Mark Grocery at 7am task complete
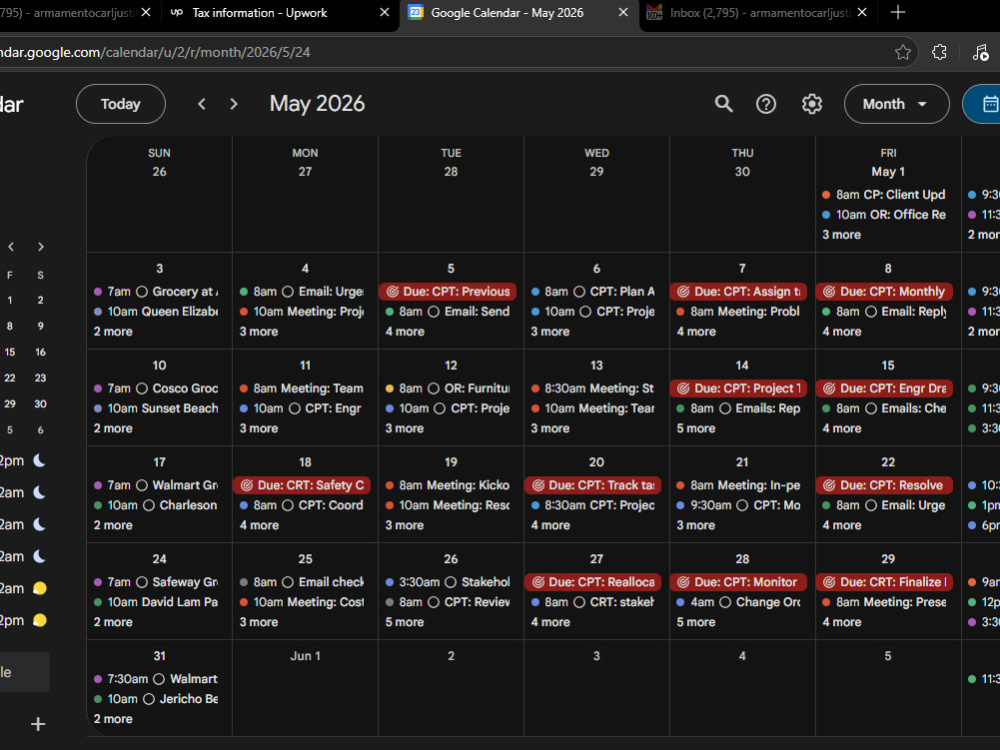 [x=142, y=291]
